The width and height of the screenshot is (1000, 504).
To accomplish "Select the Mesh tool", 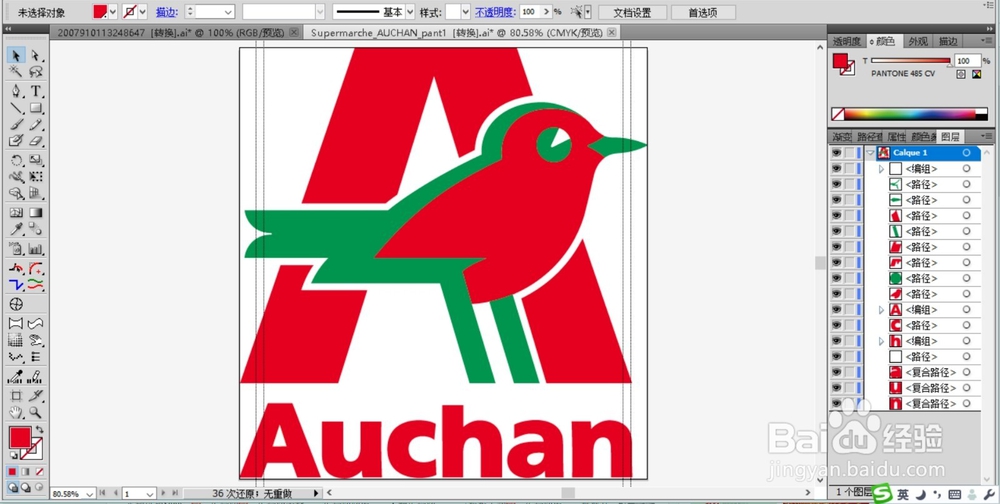I will [16, 212].
